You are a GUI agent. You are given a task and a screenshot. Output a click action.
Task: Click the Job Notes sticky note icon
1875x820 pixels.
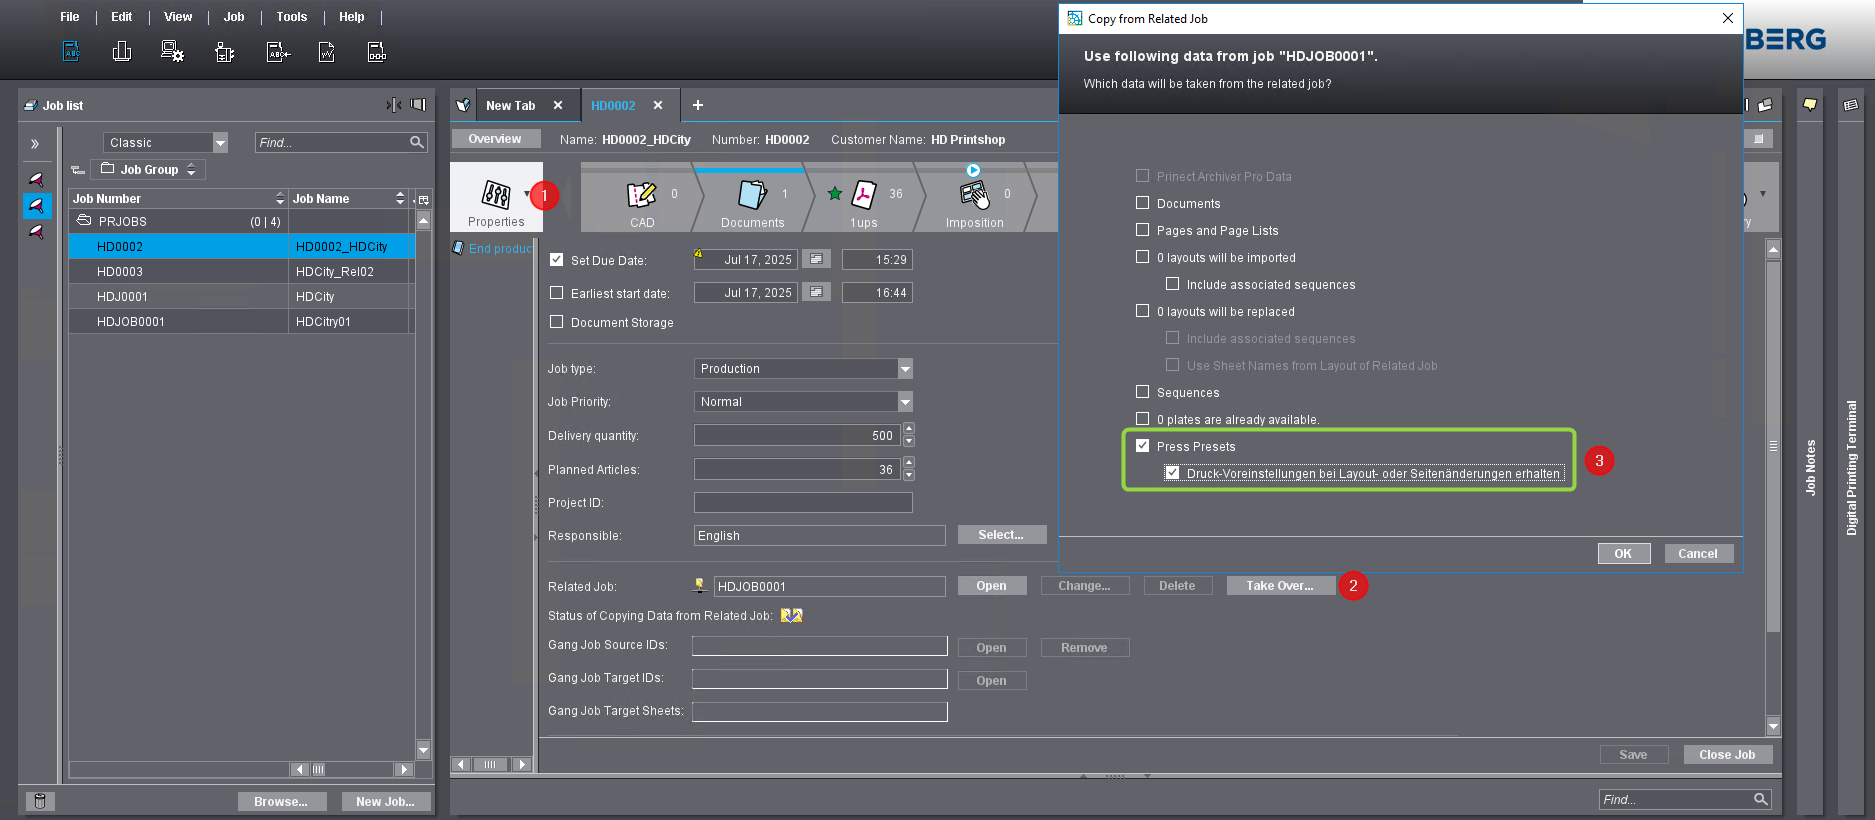[x=1810, y=105]
